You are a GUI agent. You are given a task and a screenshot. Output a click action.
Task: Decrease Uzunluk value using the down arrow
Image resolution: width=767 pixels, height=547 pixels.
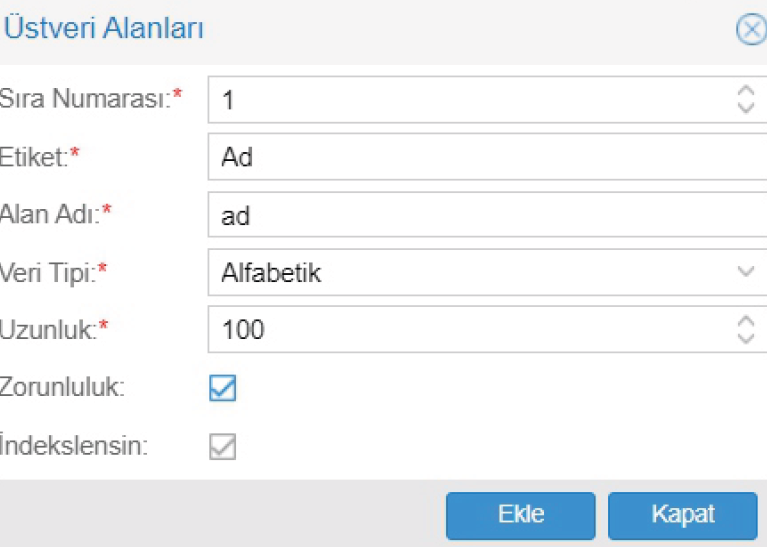click(745, 337)
